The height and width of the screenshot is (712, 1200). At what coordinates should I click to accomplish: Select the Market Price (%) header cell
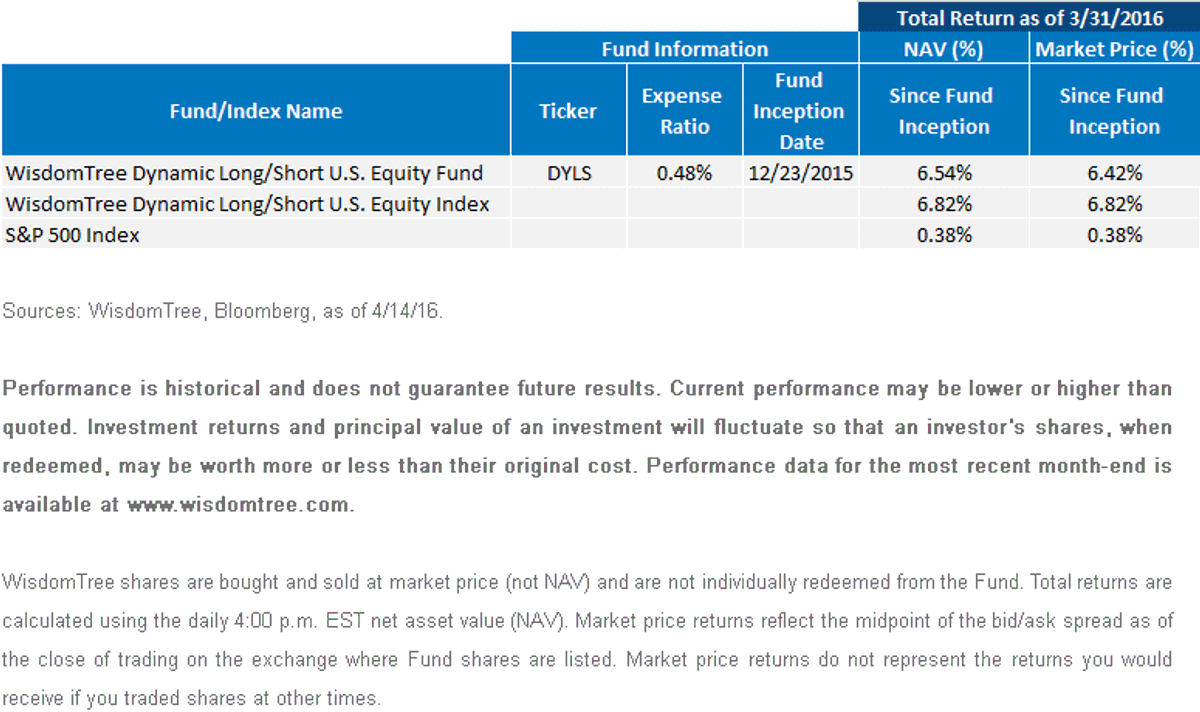pyautogui.click(x=1115, y=48)
